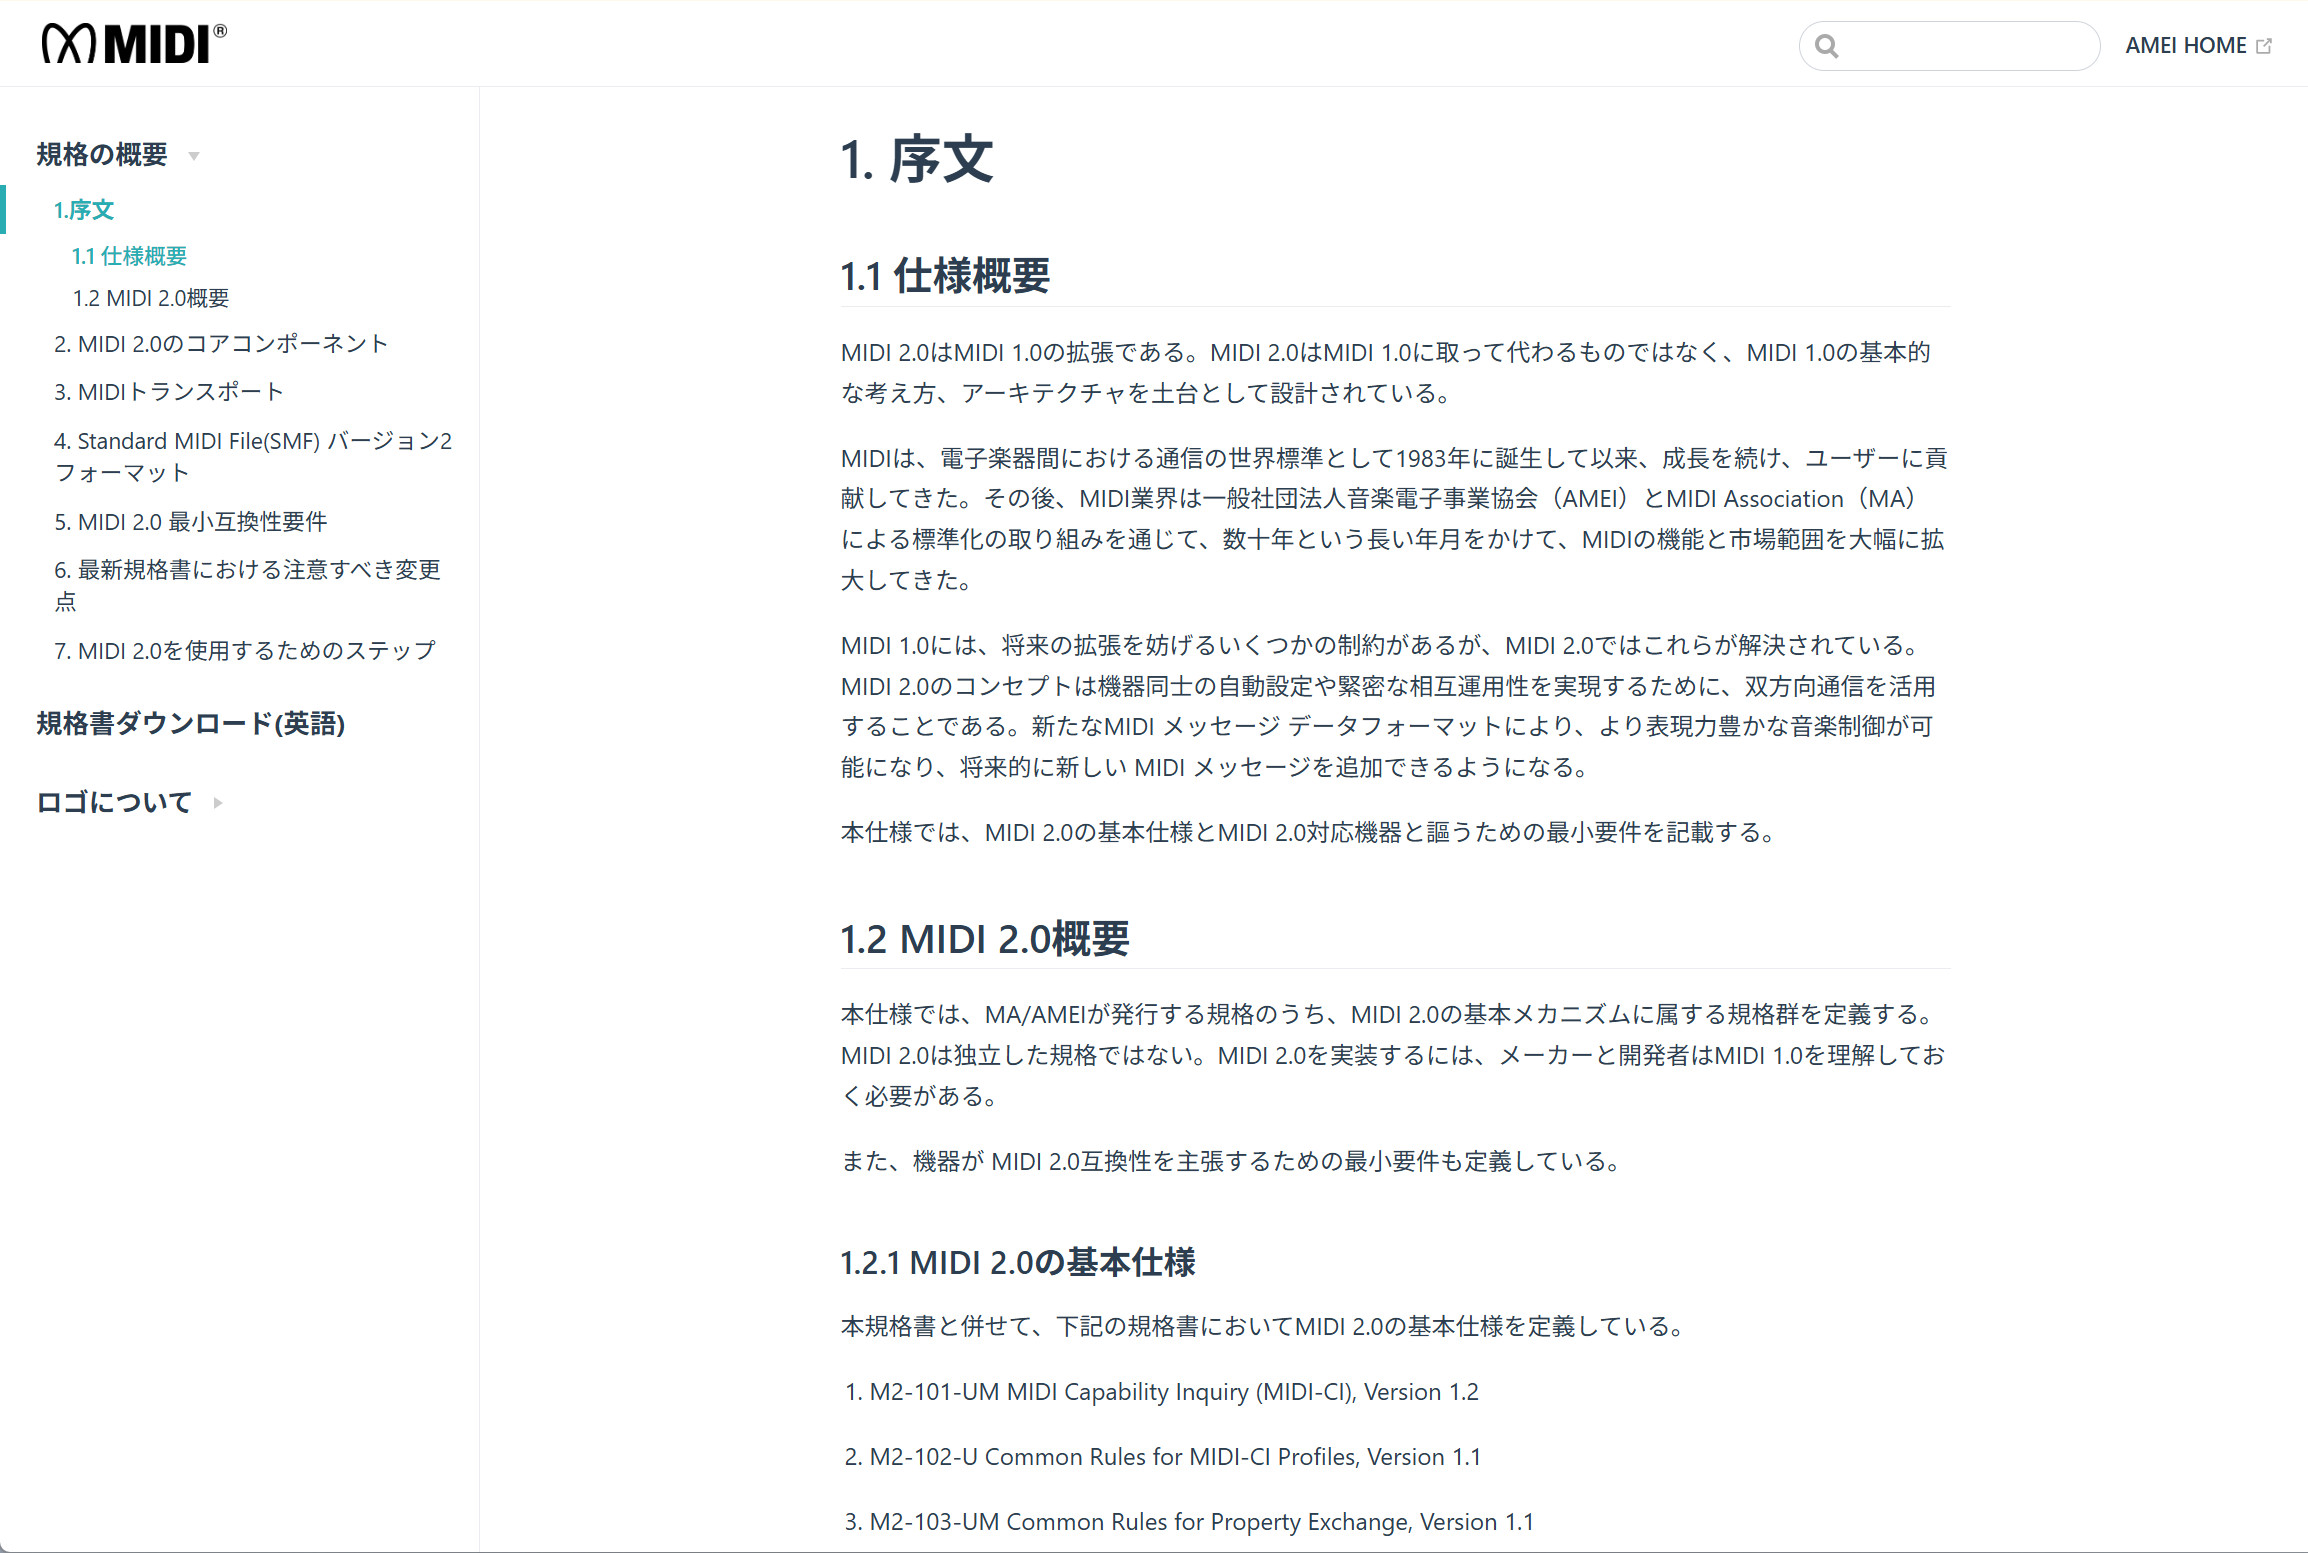Click the magnifier search icon
The image size is (2308, 1553).
(x=1826, y=46)
